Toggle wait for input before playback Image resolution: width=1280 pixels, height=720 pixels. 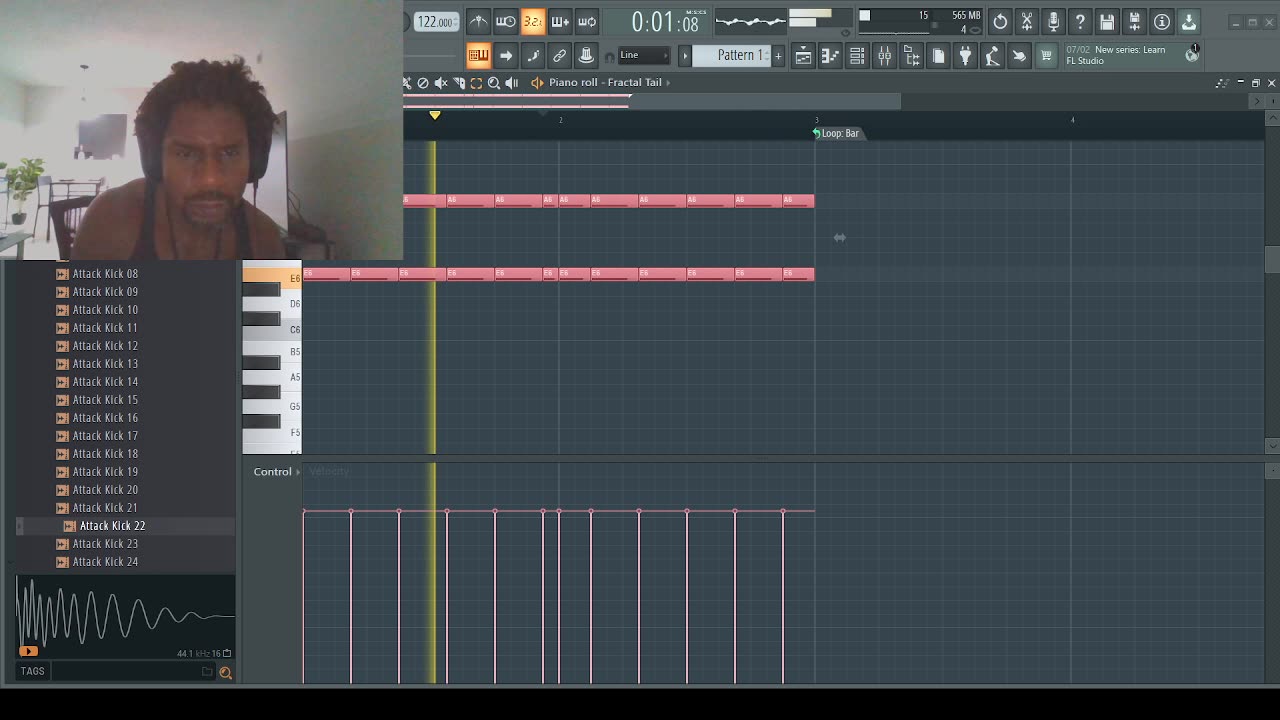point(506,22)
